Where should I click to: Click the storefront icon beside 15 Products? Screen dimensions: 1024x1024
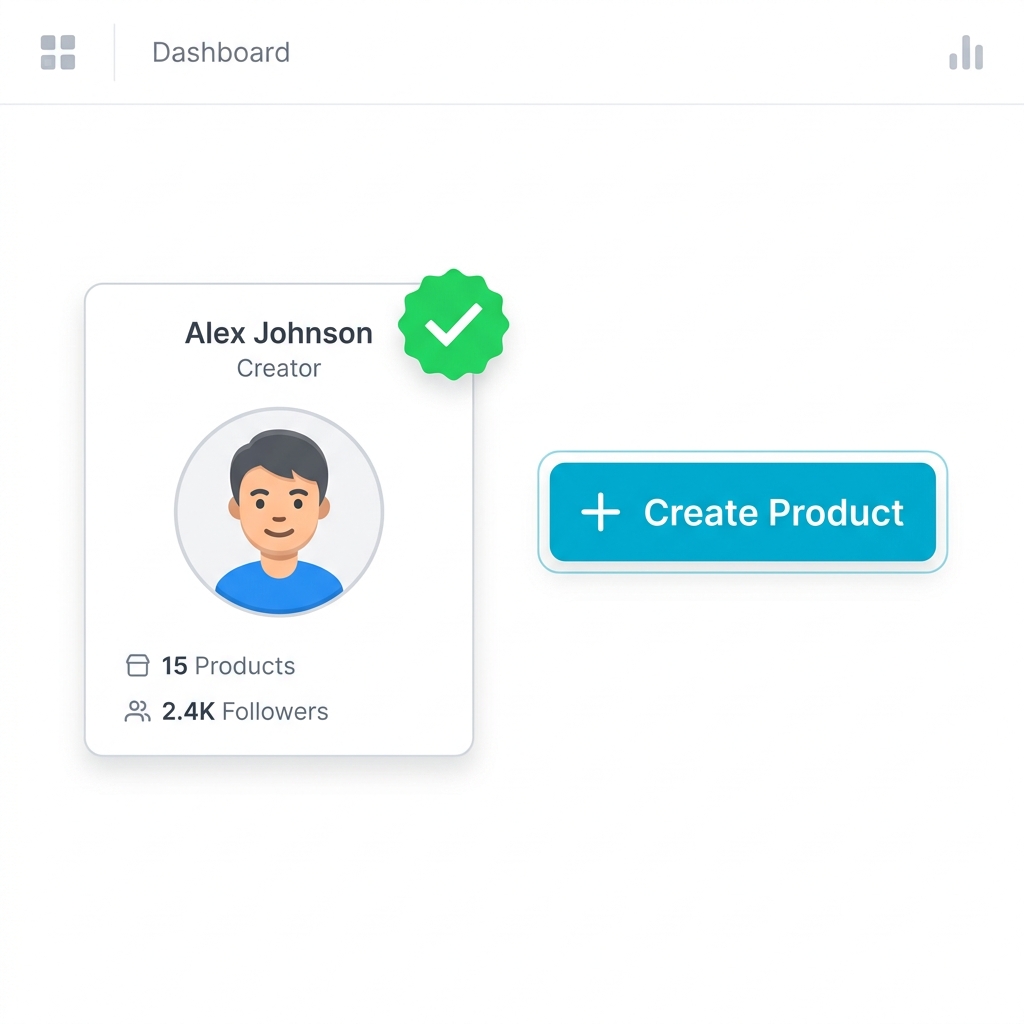coord(137,665)
